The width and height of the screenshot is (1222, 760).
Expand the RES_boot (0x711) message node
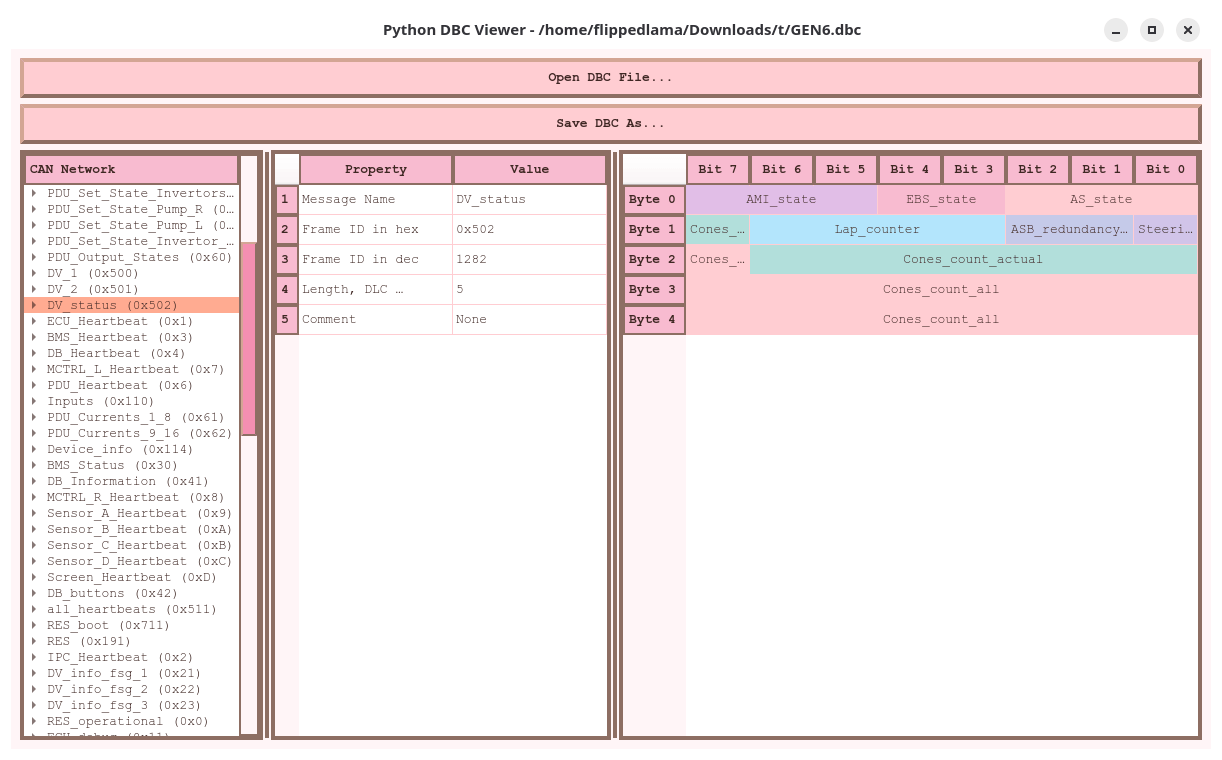click(x=33, y=625)
